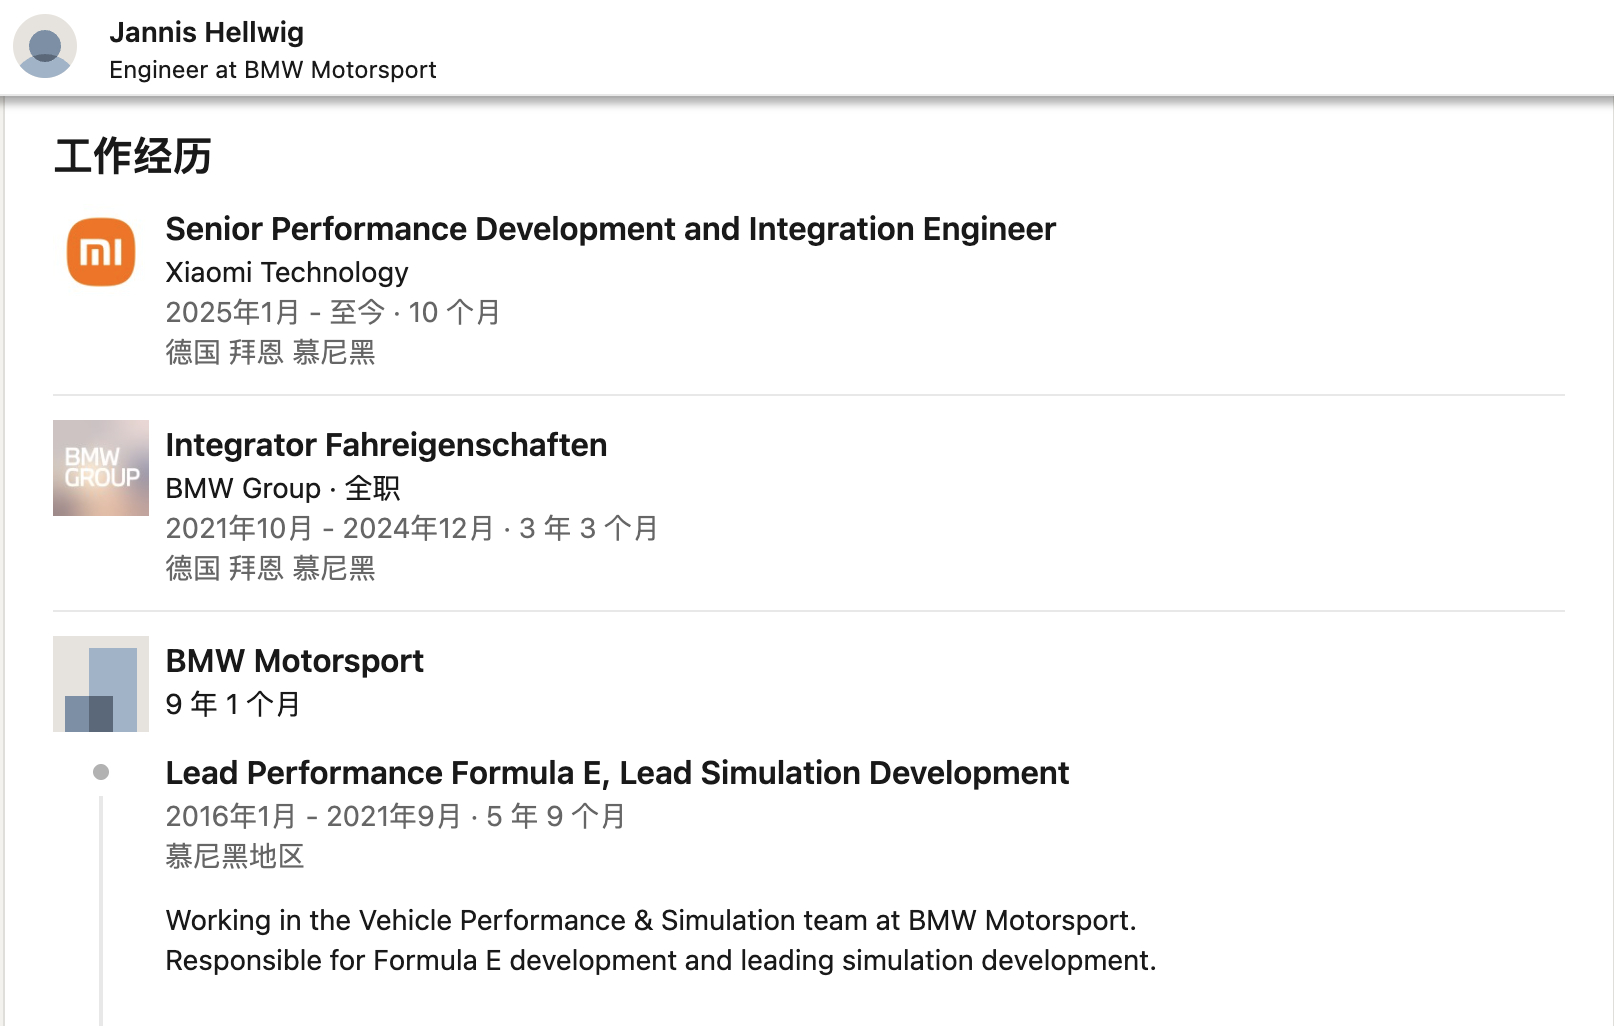1614x1026 pixels.
Task: Click the profile avatar next to Jannis Hellwig
Action: (45, 46)
